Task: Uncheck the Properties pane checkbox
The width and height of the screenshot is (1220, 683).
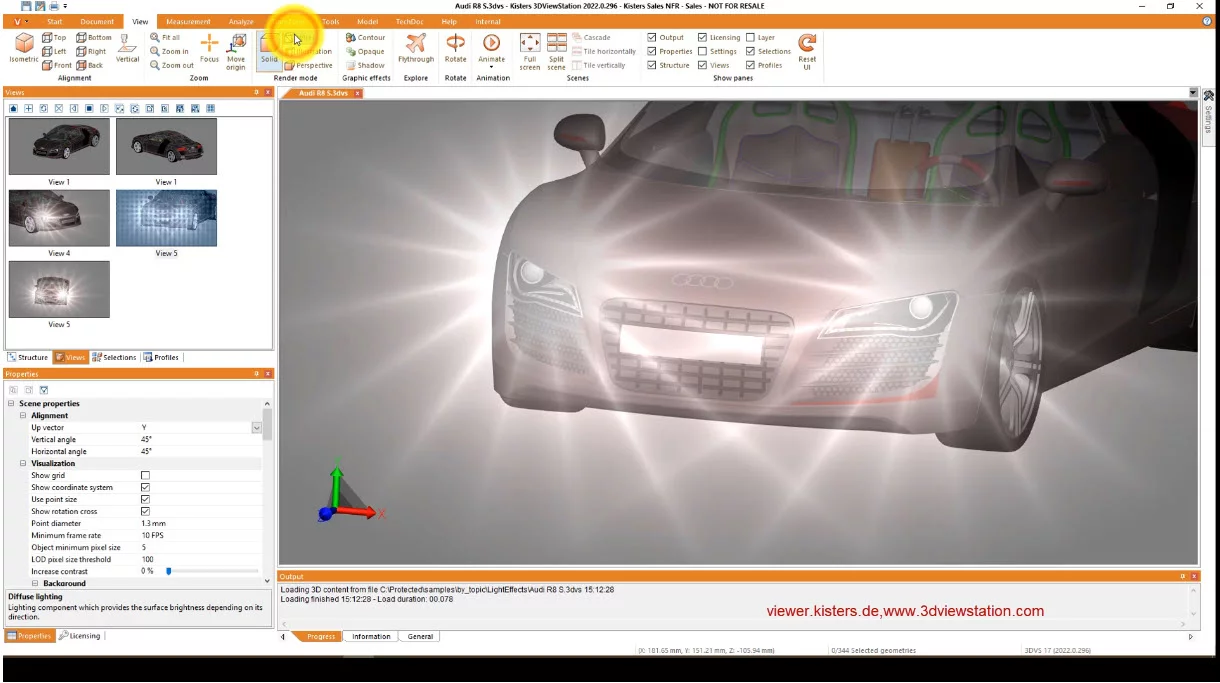Action: click(651, 51)
